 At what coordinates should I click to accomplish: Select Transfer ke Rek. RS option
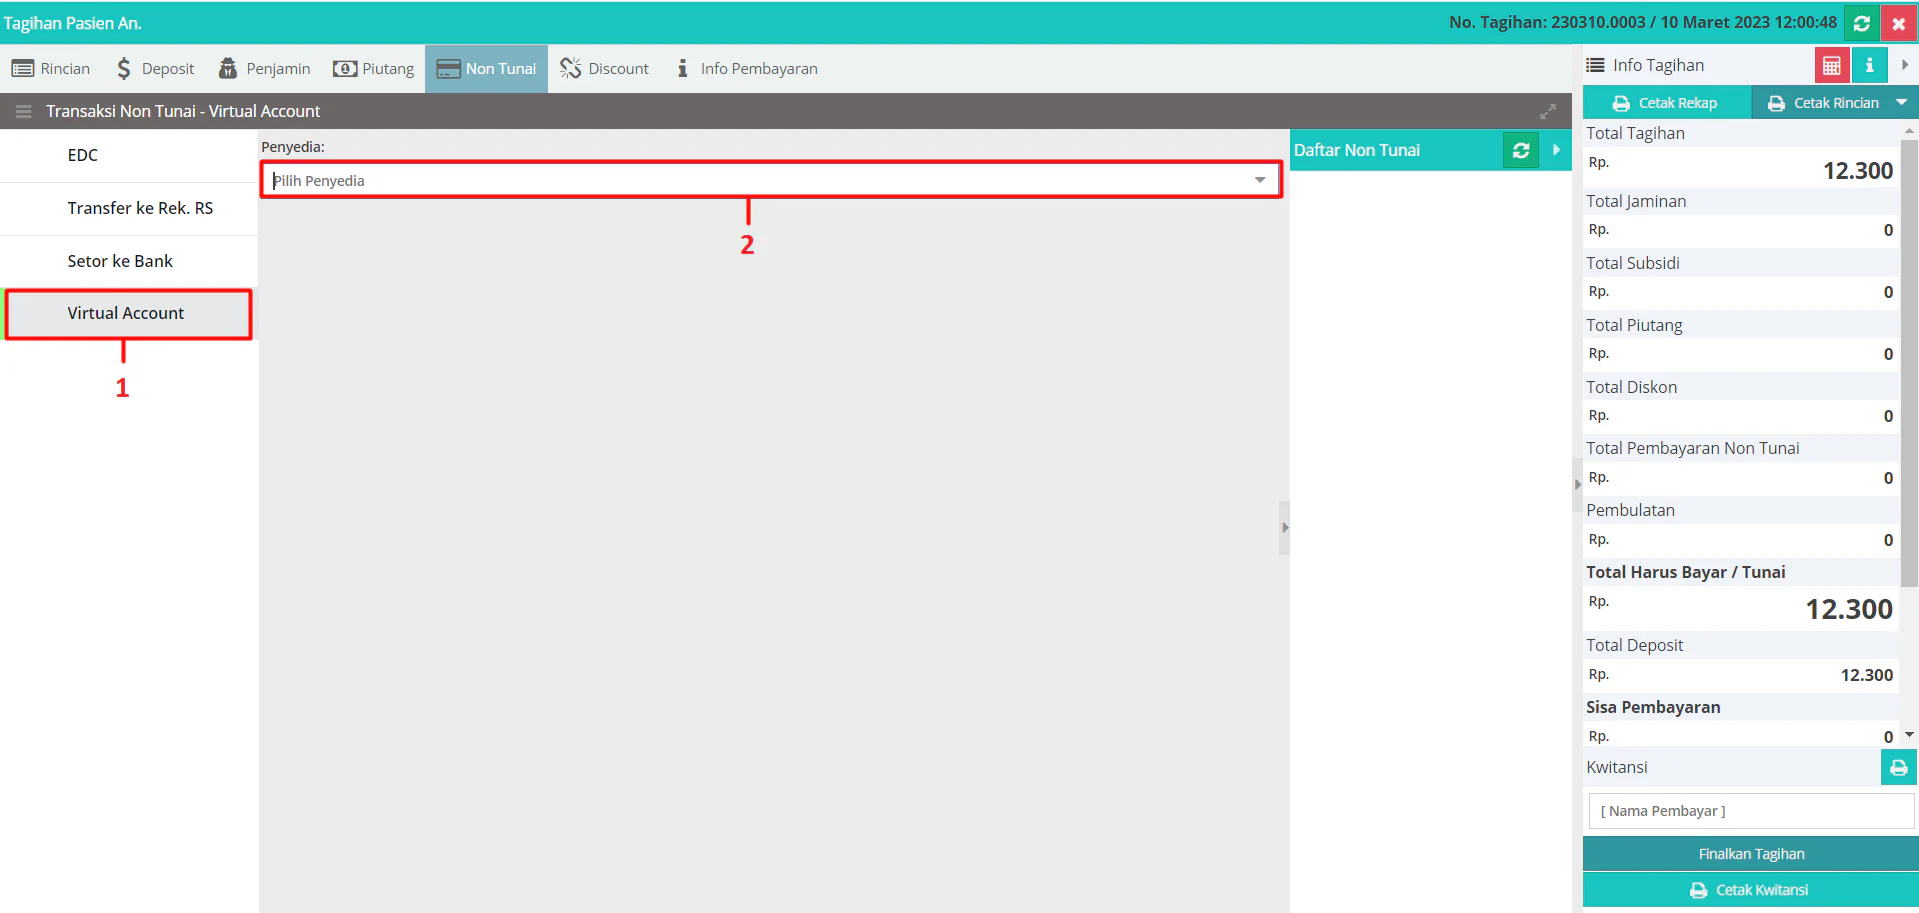tap(129, 208)
